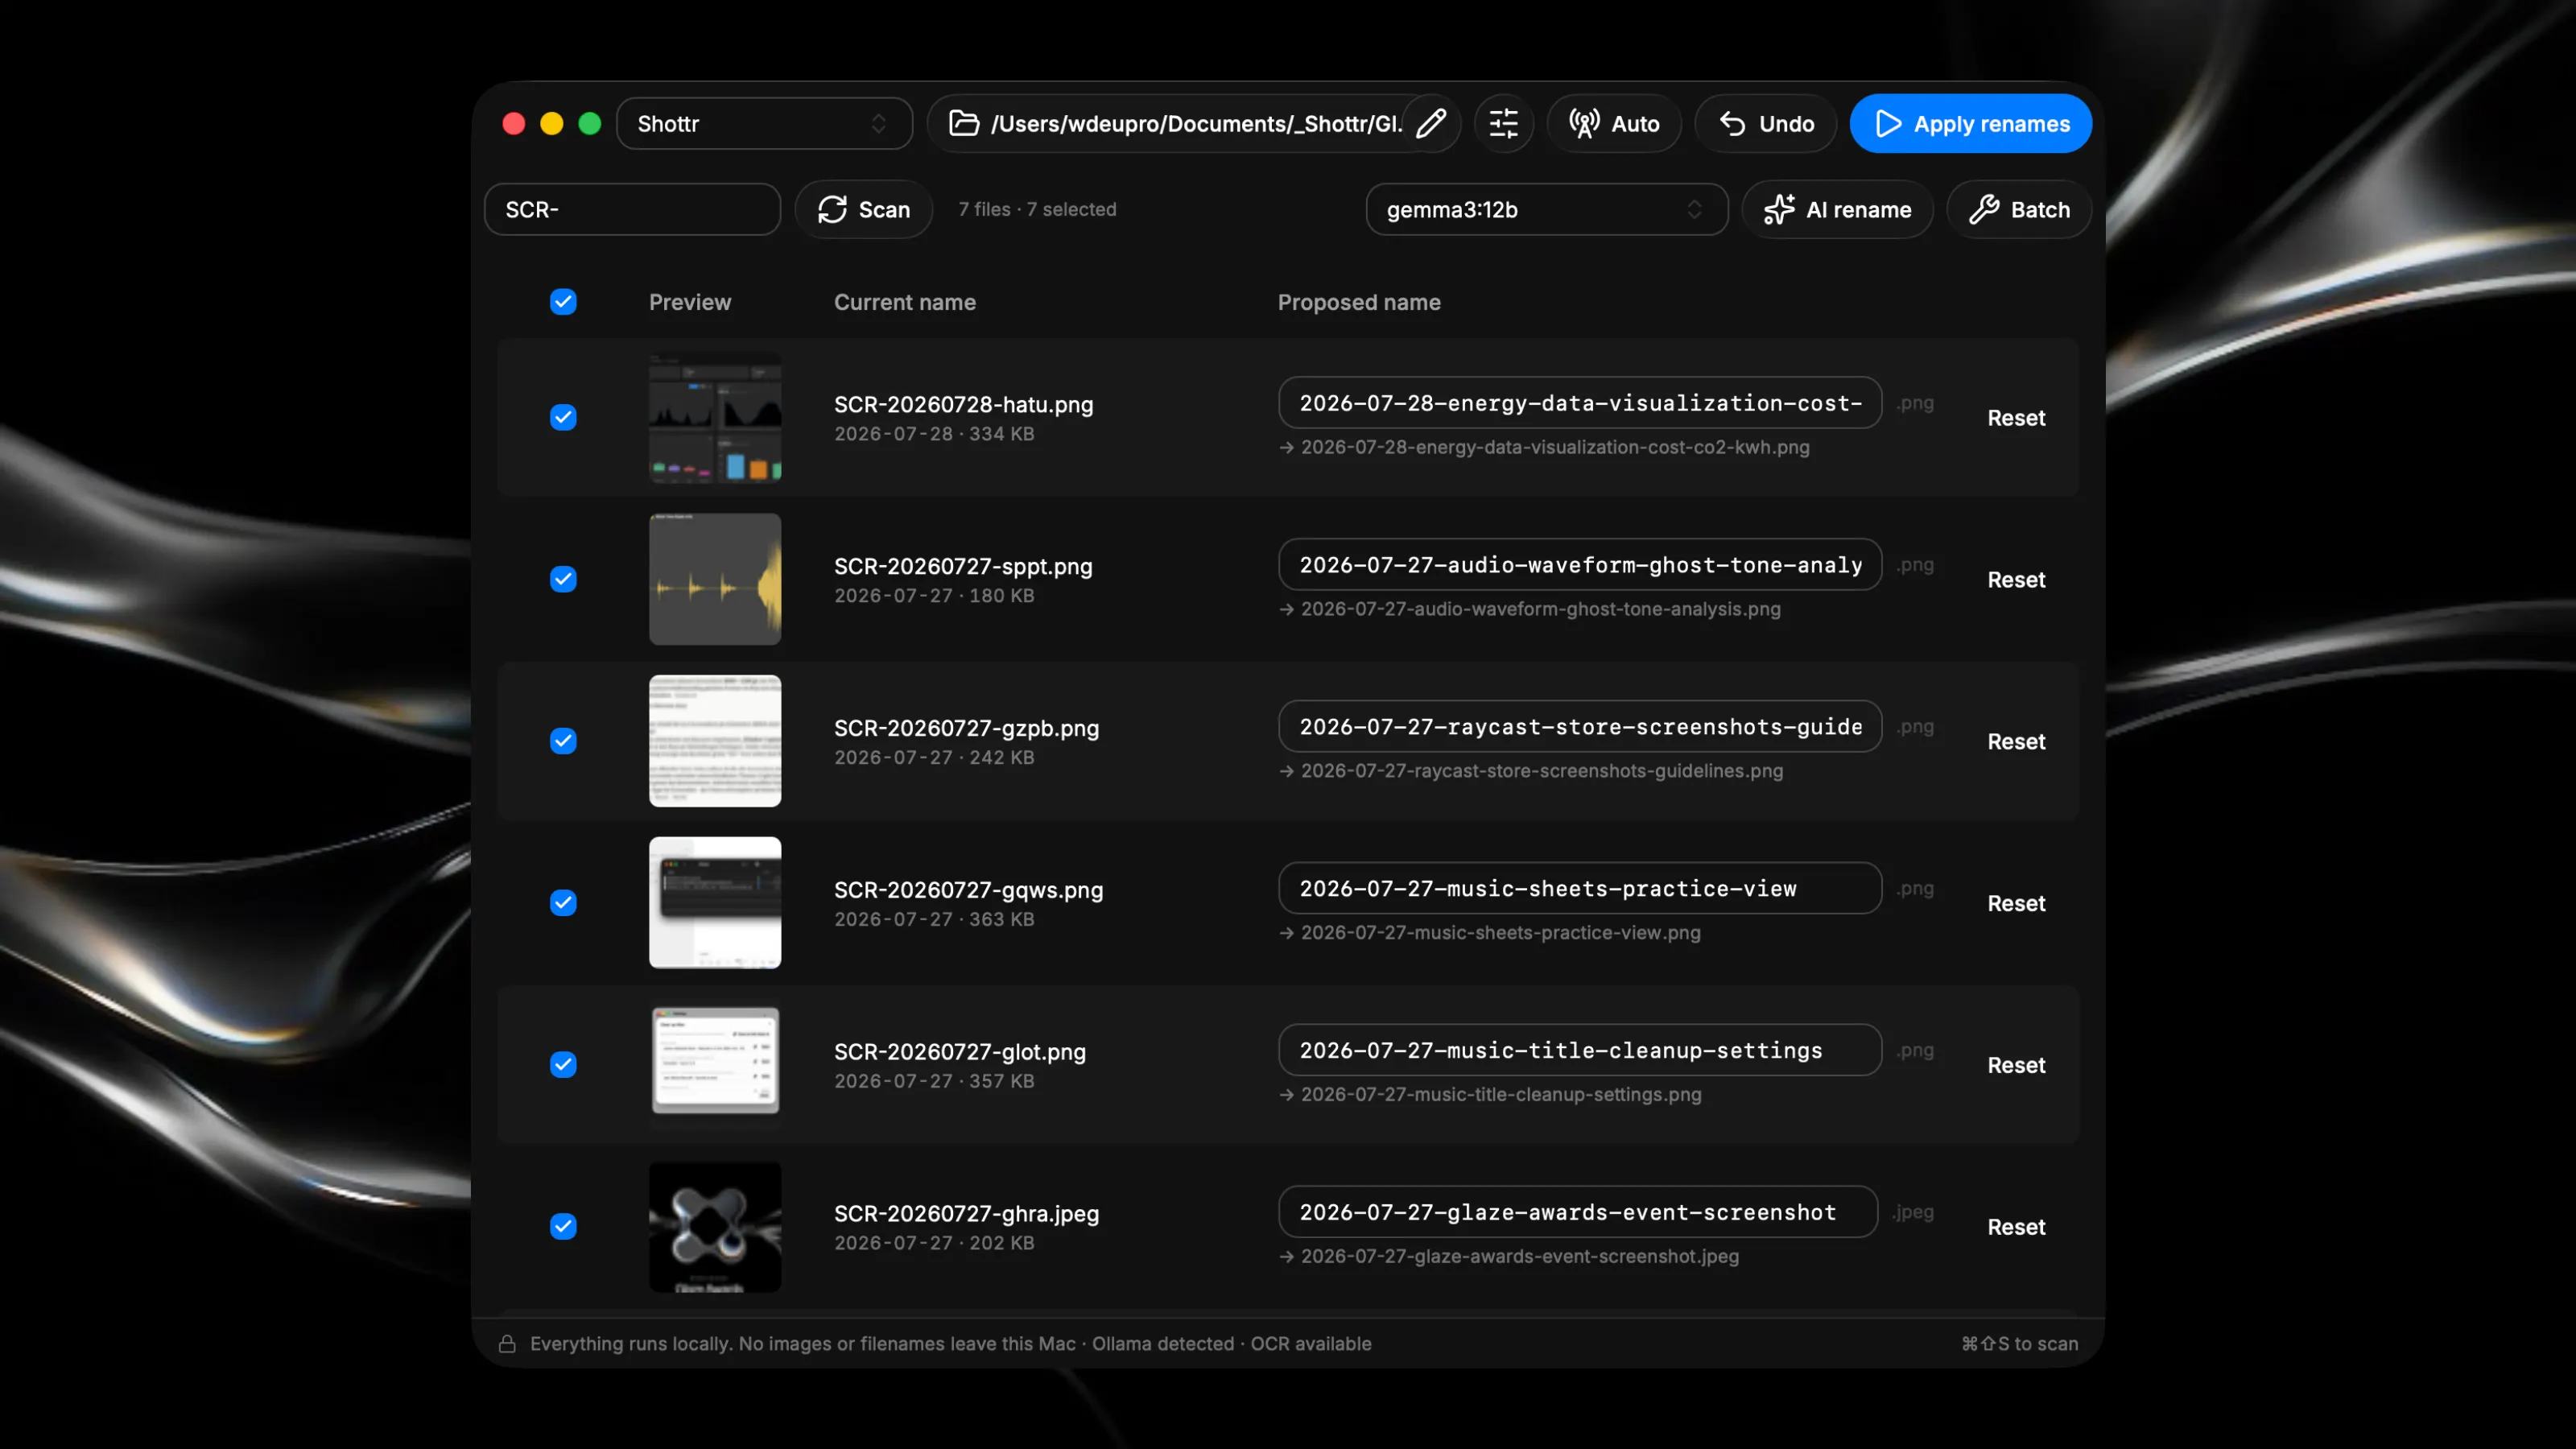The width and height of the screenshot is (2576, 1449).
Task: Undo the last rename
Action: point(1765,124)
